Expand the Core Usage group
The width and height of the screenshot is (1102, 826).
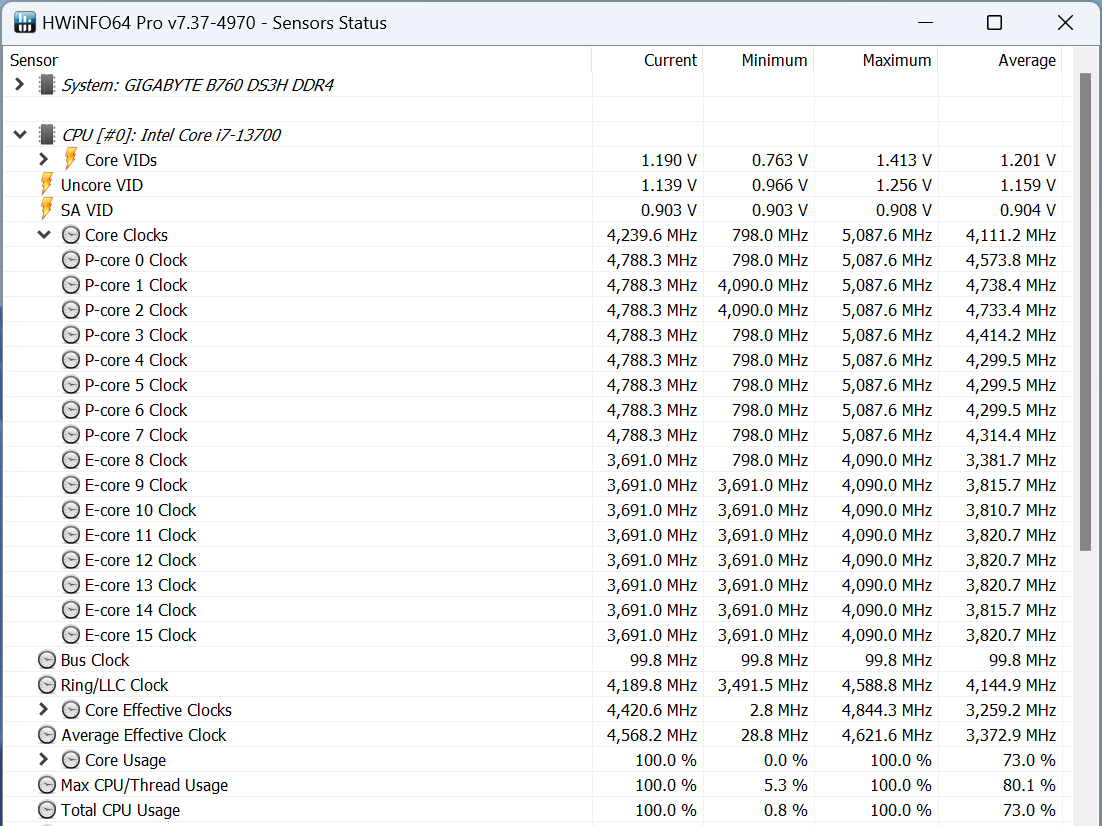pyautogui.click(x=44, y=759)
